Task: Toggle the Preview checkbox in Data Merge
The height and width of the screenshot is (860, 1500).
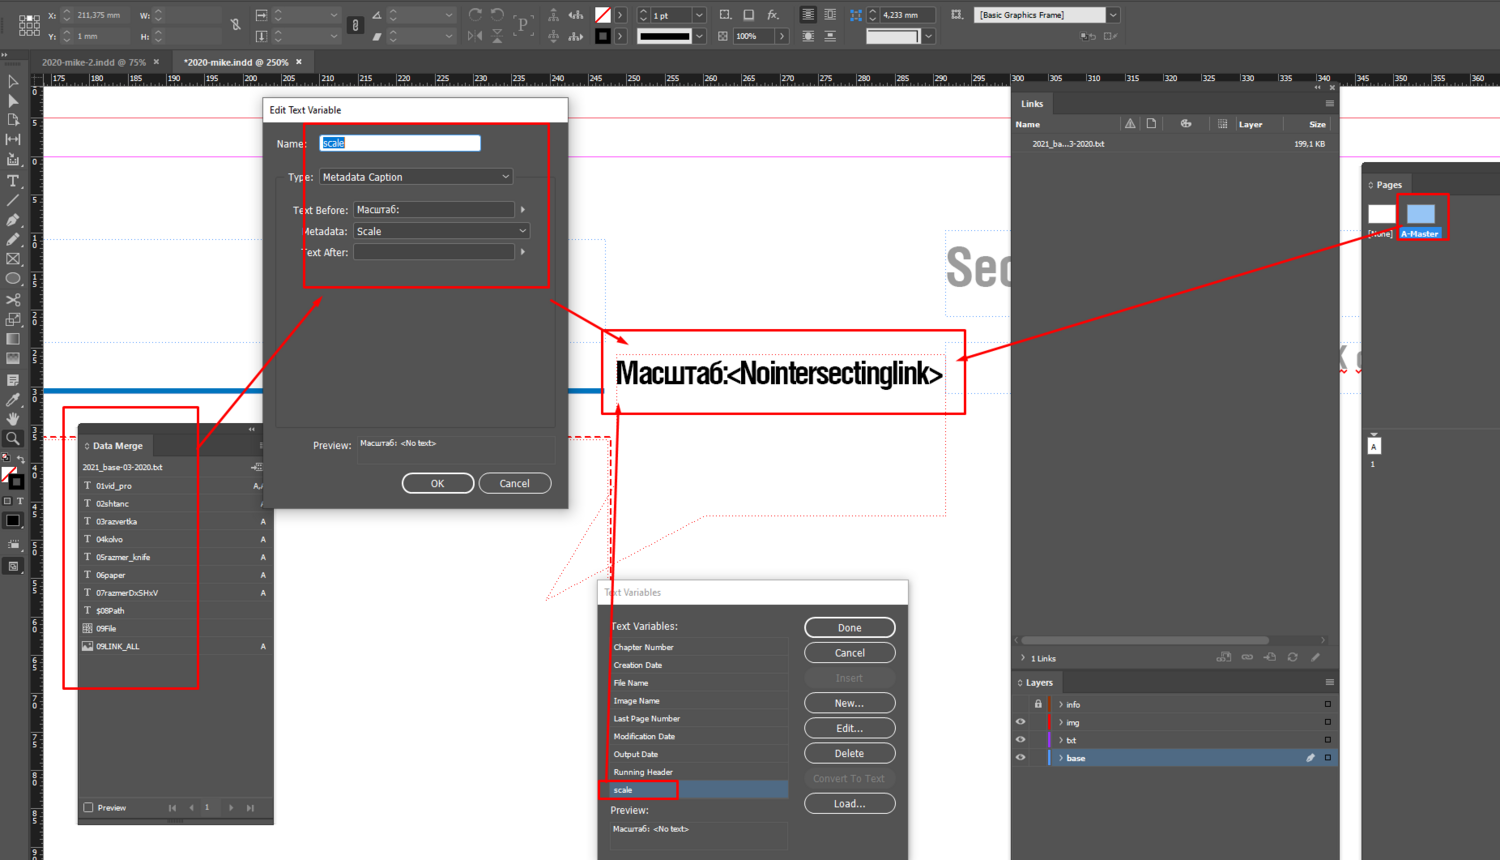Action: click(89, 808)
